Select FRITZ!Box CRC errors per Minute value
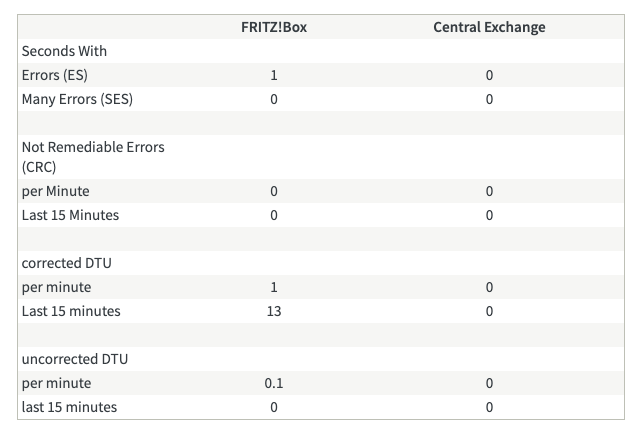Screen dimensions: 630x423 [273, 191]
